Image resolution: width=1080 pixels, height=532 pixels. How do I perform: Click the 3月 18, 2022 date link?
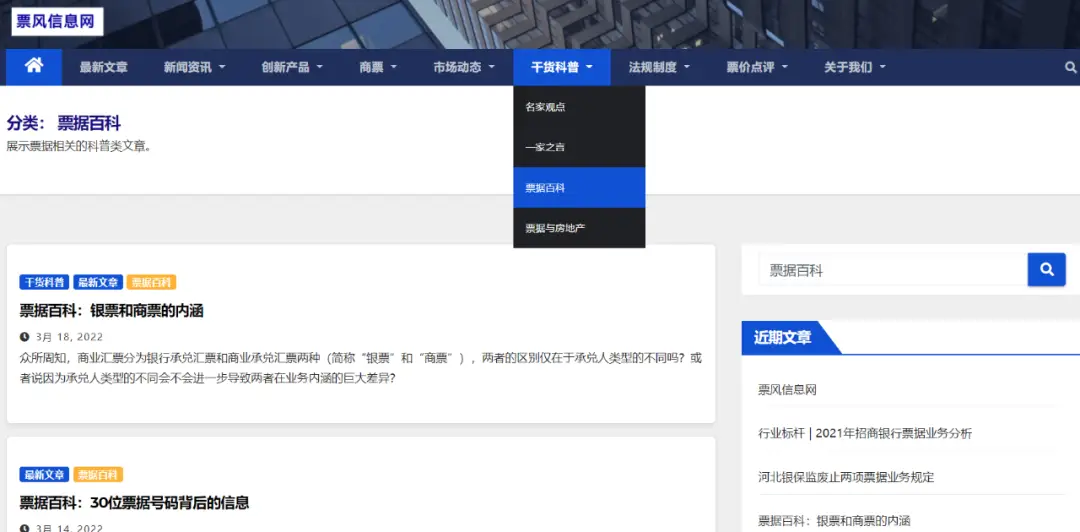tap(69, 337)
